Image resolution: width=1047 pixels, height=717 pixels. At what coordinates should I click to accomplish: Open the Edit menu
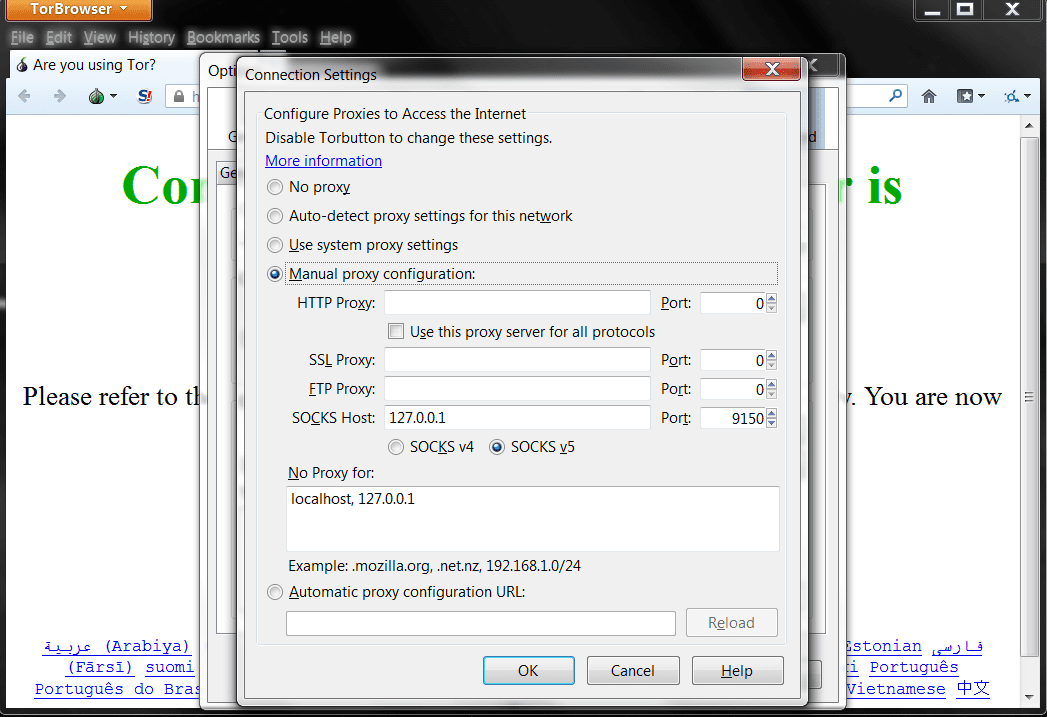(x=59, y=37)
